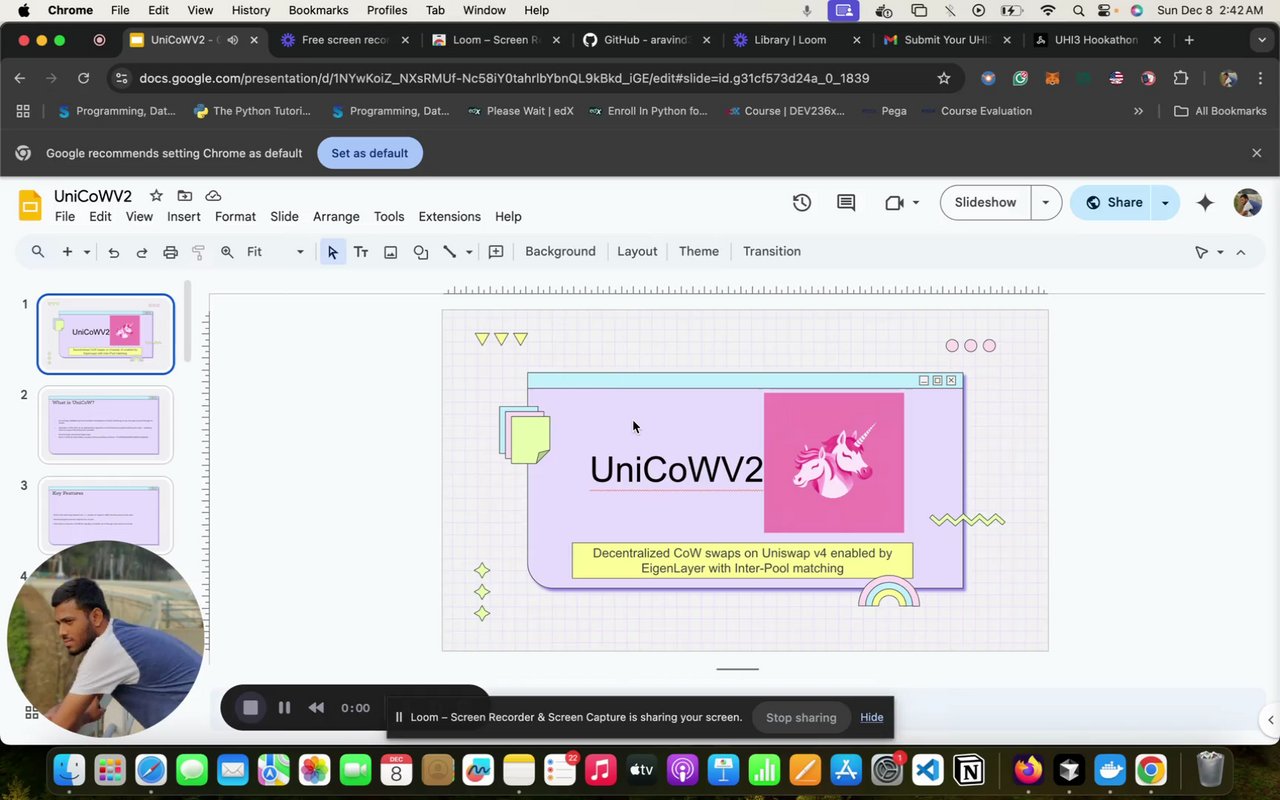This screenshot has width=1280, height=800.
Task: Select slide 2 thumbnail in filmstrip
Action: click(x=106, y=425)
